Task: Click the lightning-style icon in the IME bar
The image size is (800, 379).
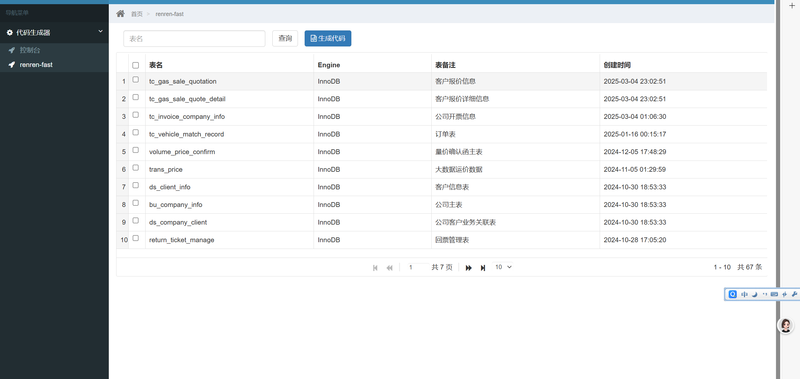Action: coord(784,294)
